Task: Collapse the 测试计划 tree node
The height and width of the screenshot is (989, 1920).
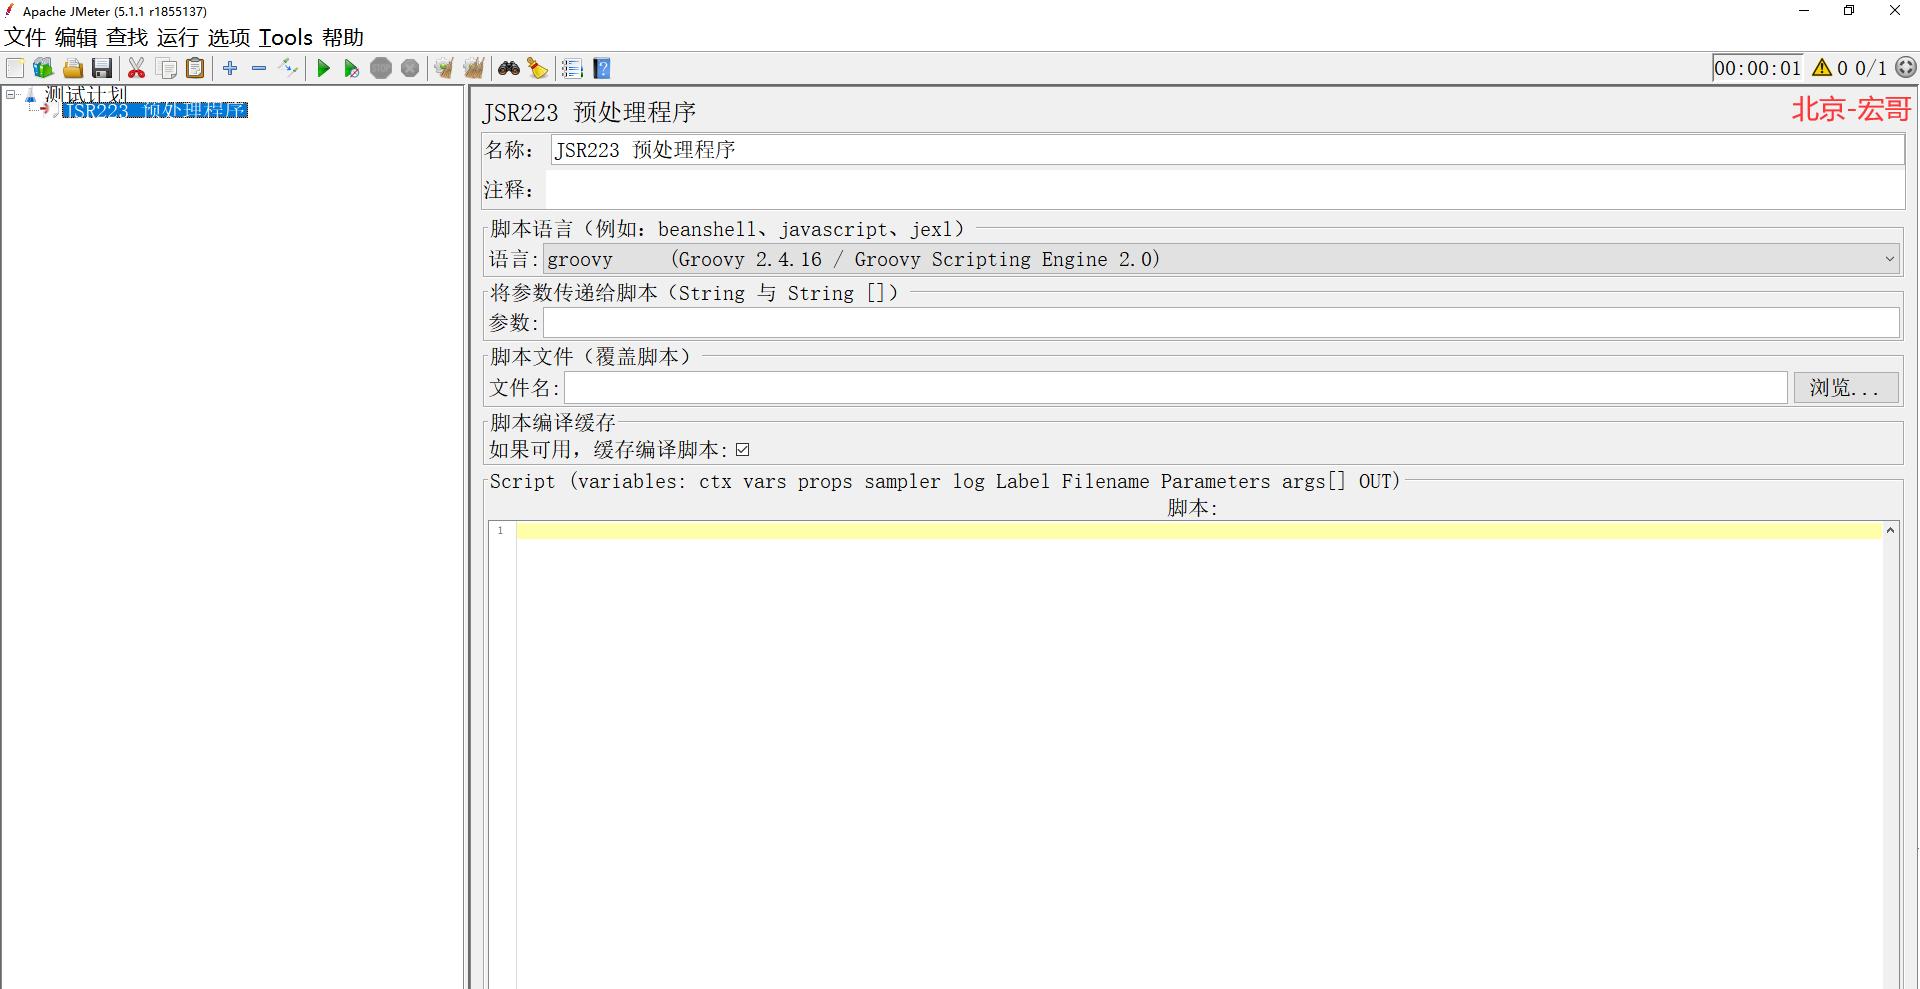Action: click(x=11, y=95)
